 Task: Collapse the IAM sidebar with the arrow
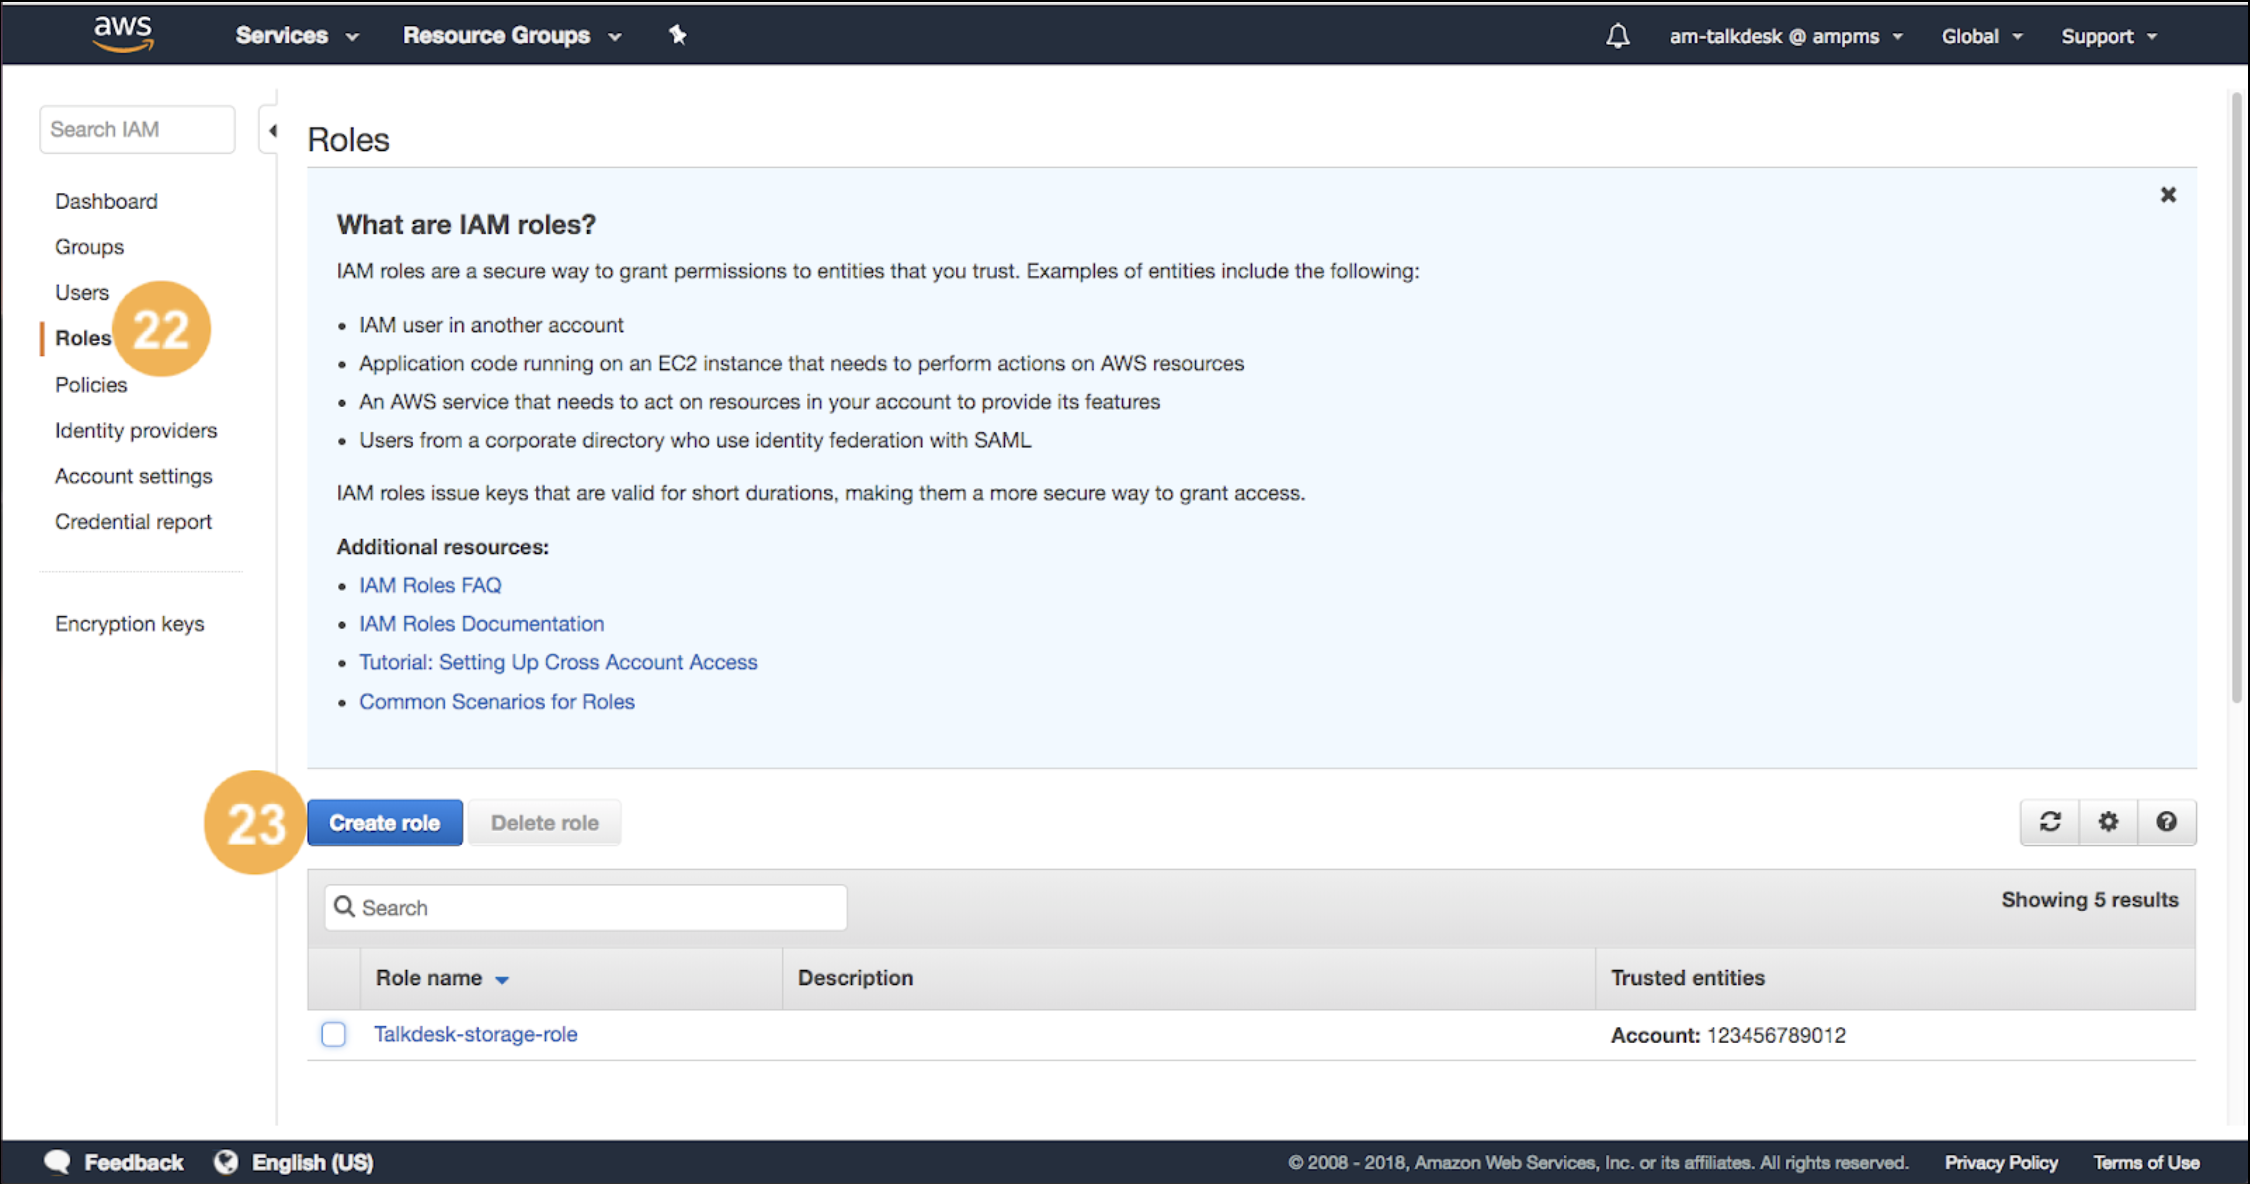pos(272,130)
